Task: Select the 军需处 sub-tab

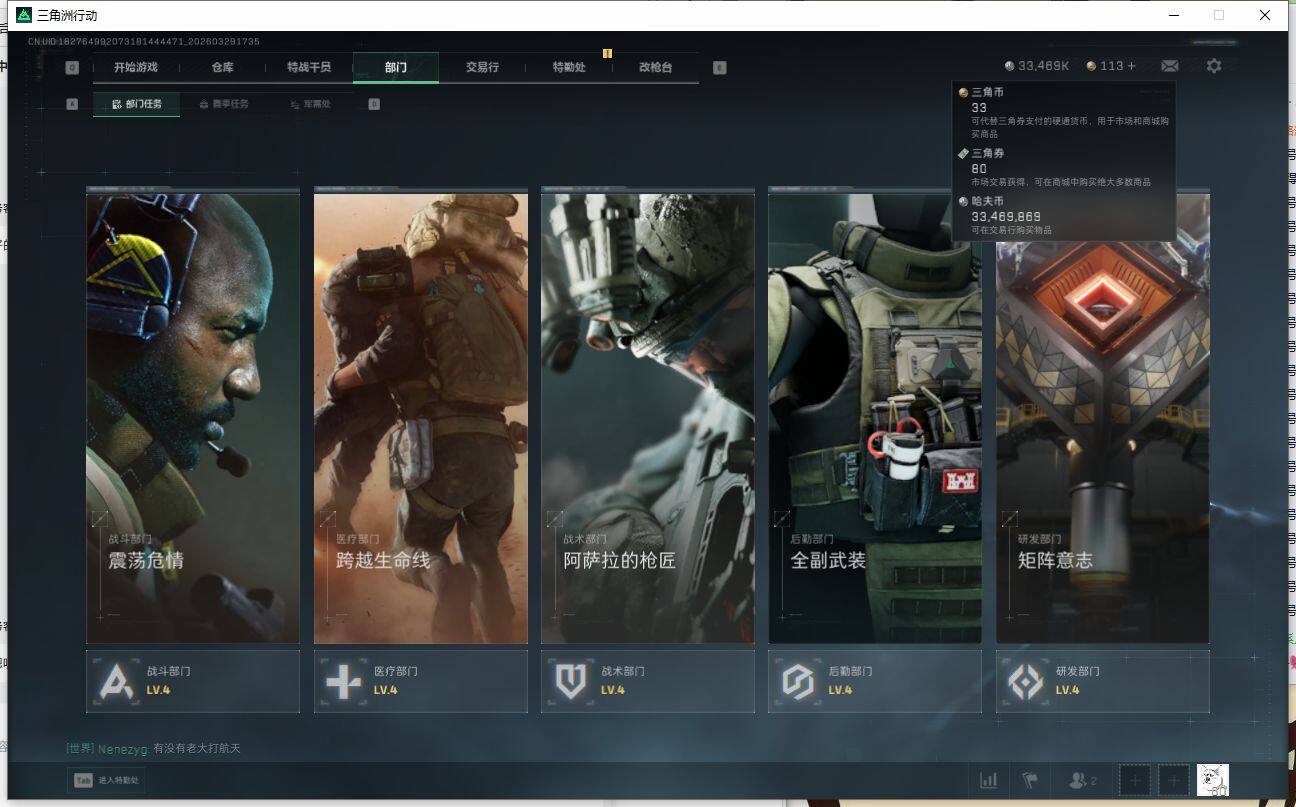Action: (x=310, y=104)
